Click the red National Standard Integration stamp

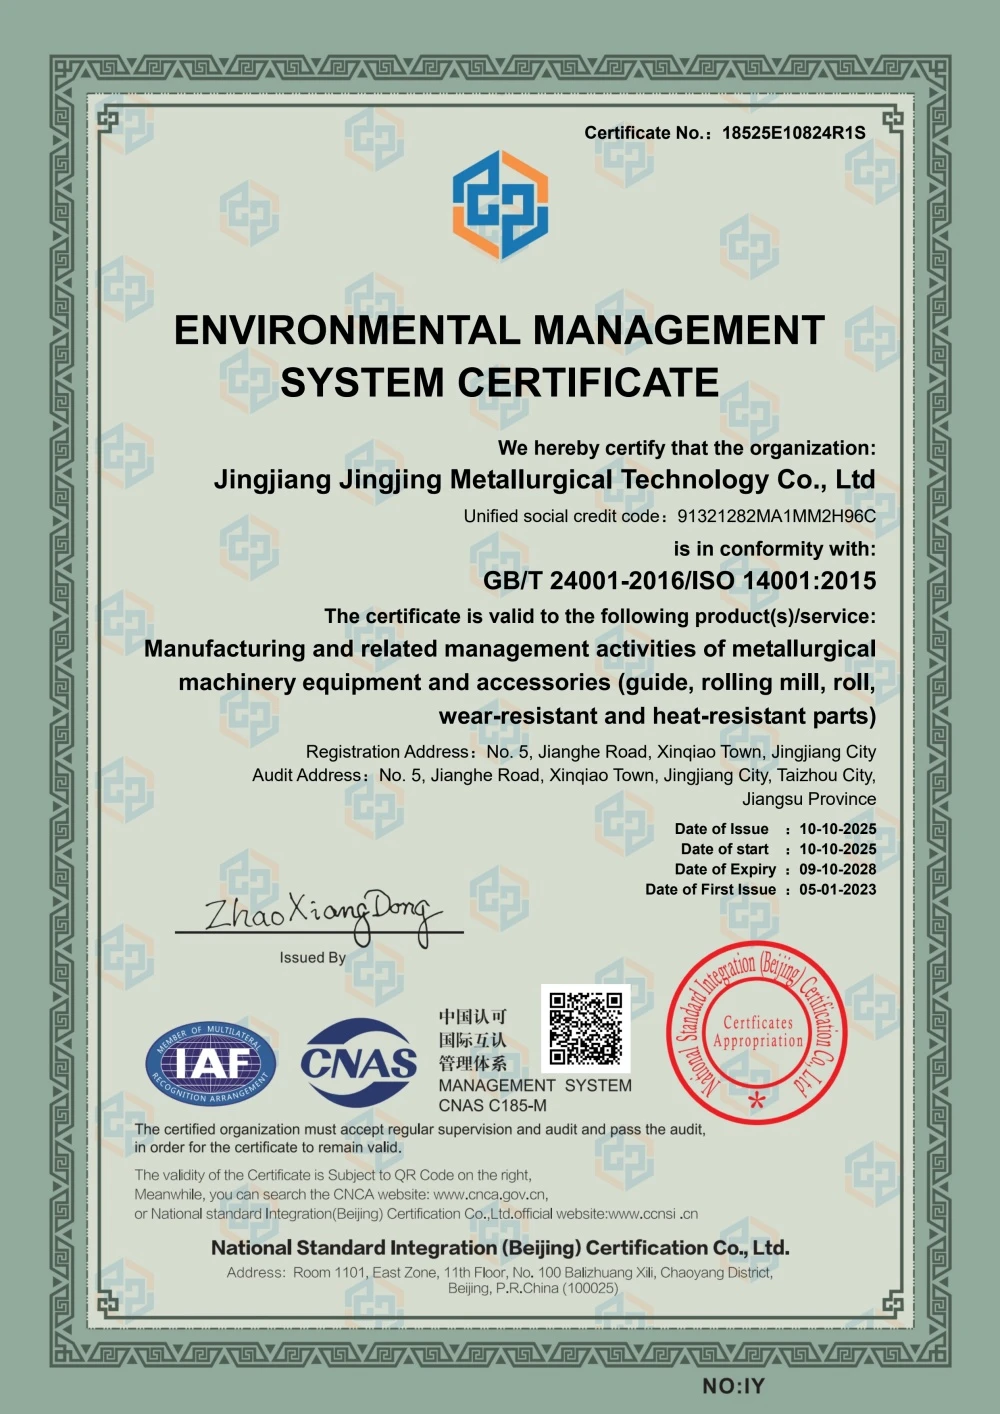[x=757, y=1033]
